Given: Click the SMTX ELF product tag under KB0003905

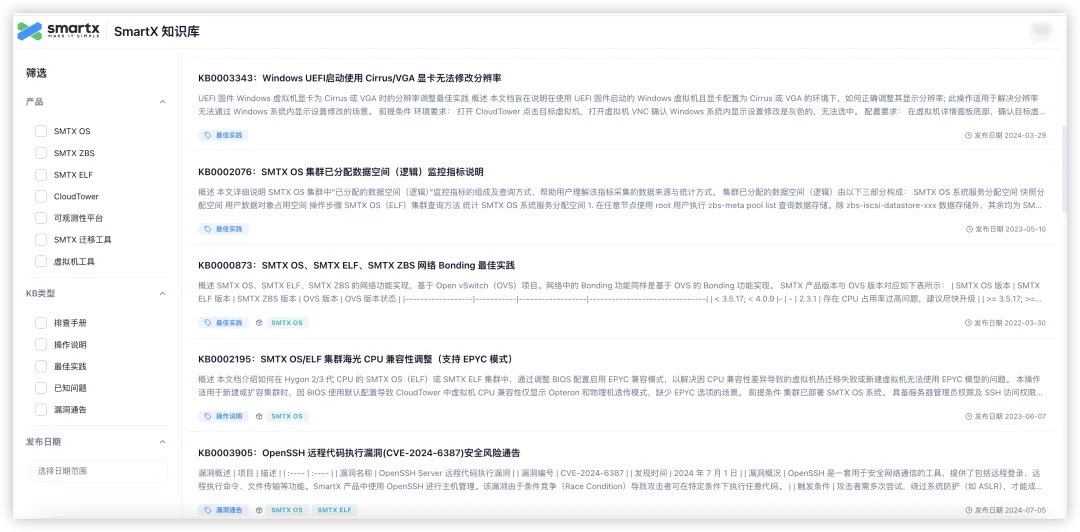Looking at the screenshot, I should click(x=336, y=510).
